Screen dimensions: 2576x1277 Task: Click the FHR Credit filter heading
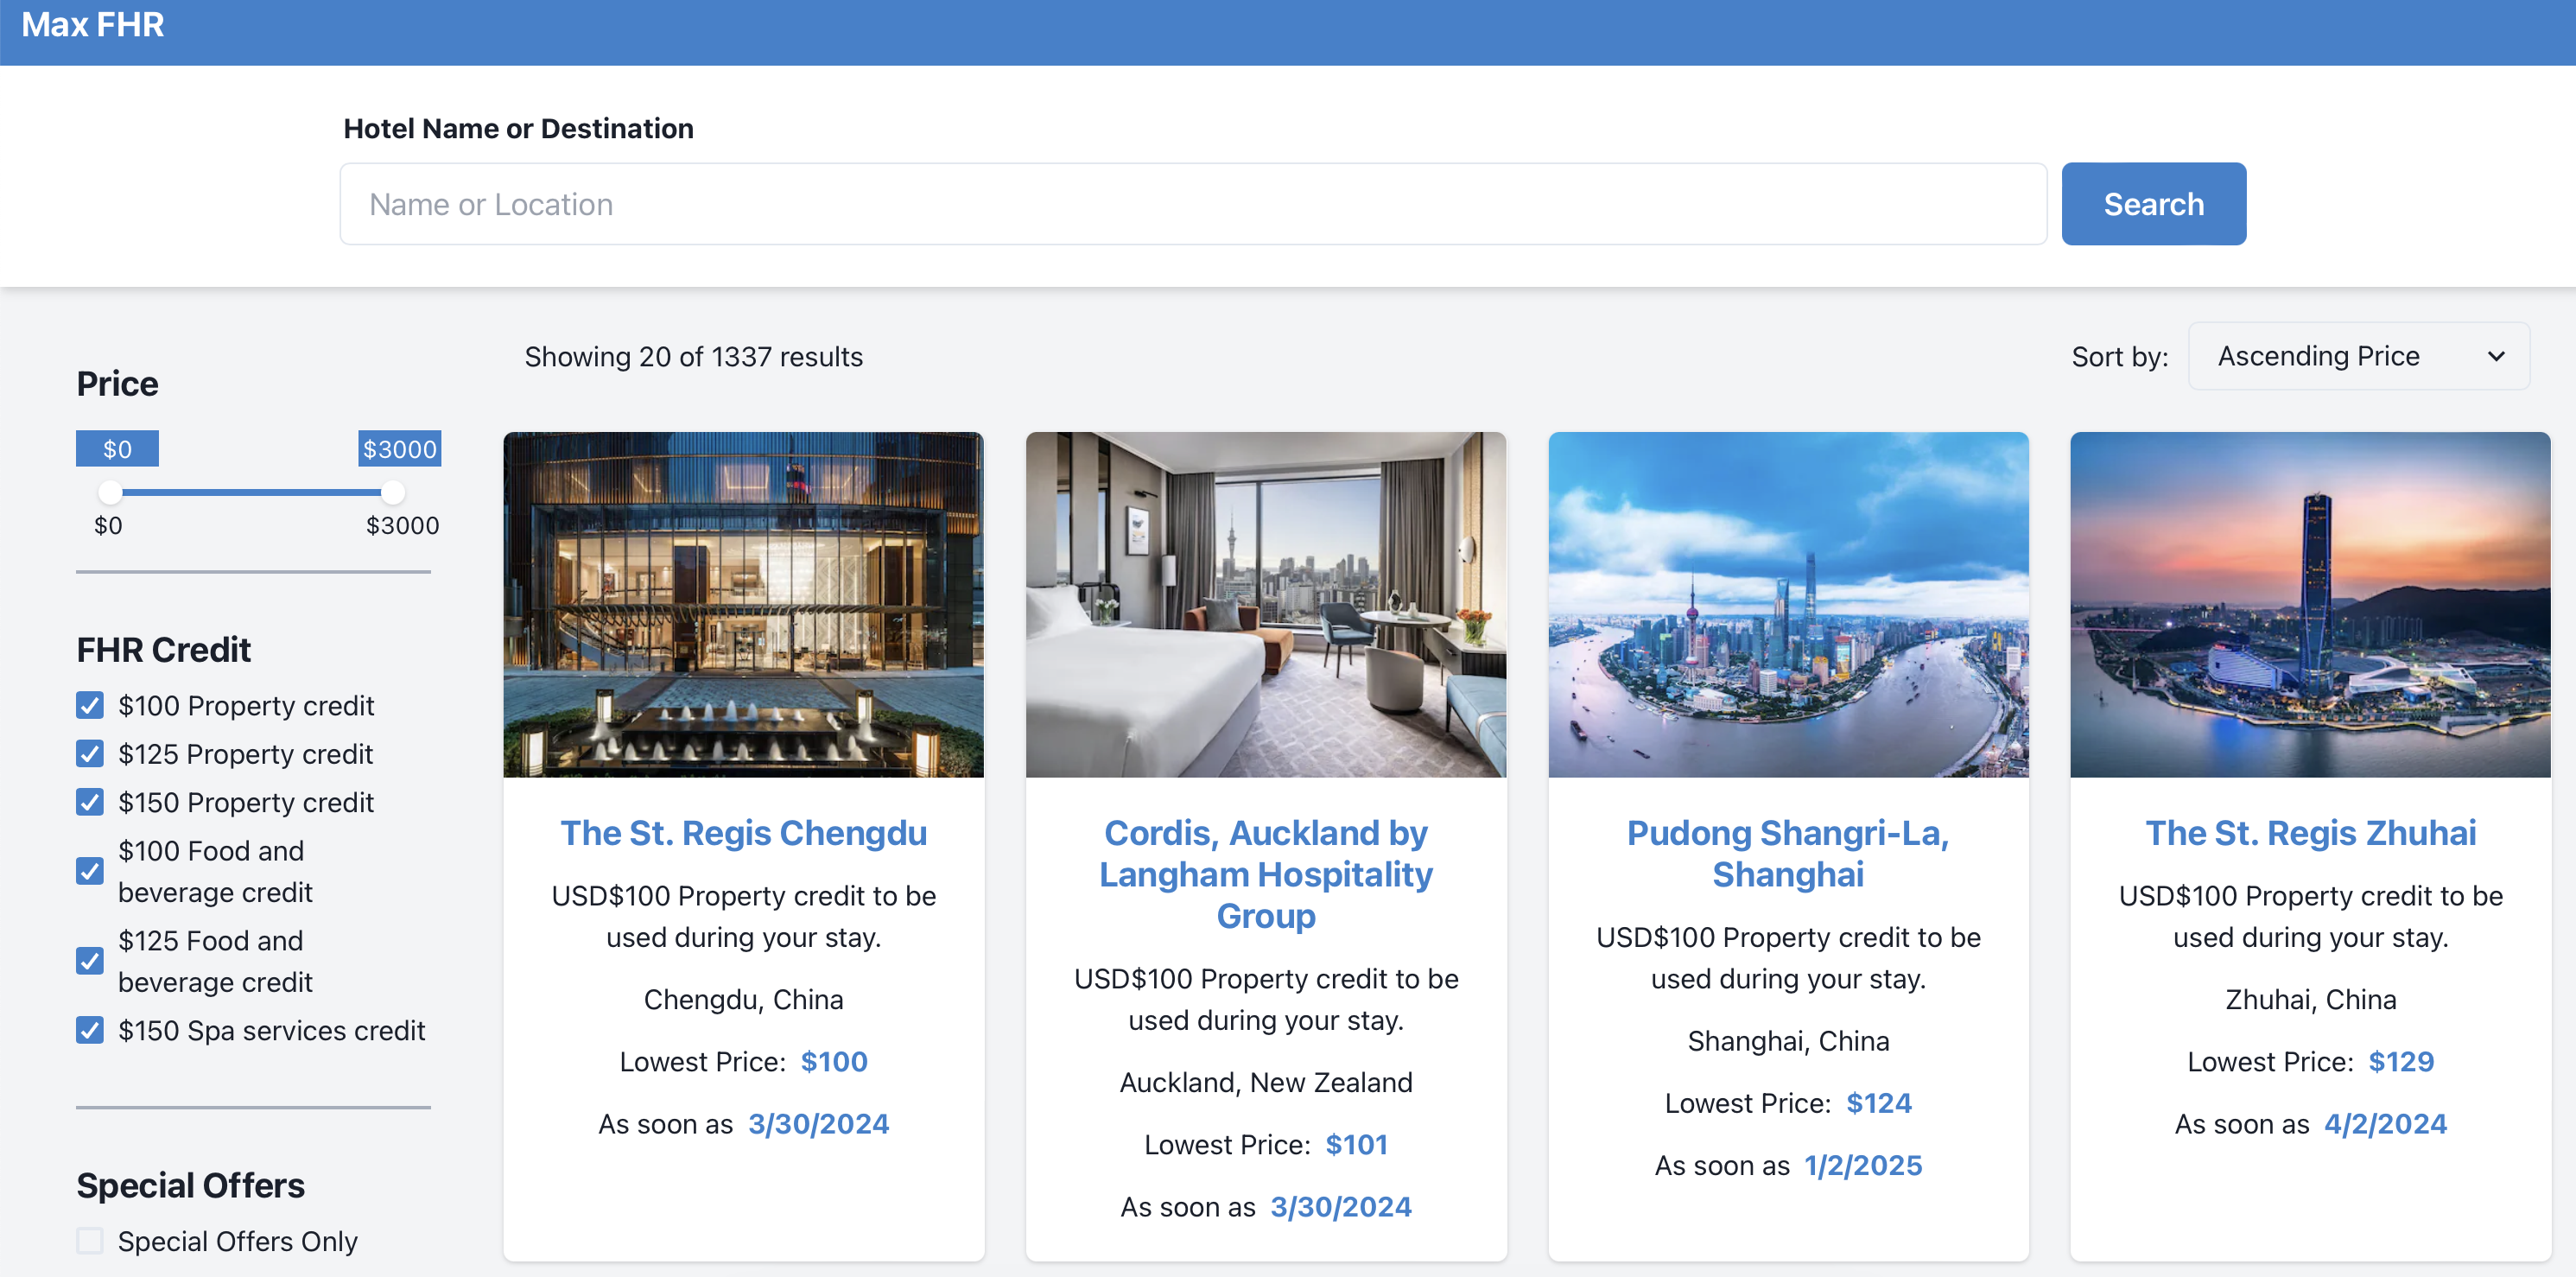point(163,649)
